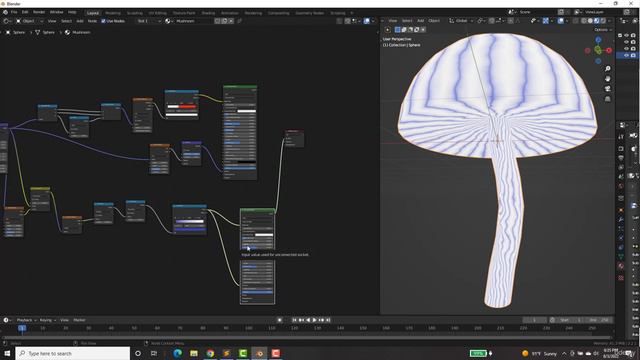Click the red-white ColorRamp gradient bar
The height and width of the screenshot is (360, 640).
[x=182, y=107]
